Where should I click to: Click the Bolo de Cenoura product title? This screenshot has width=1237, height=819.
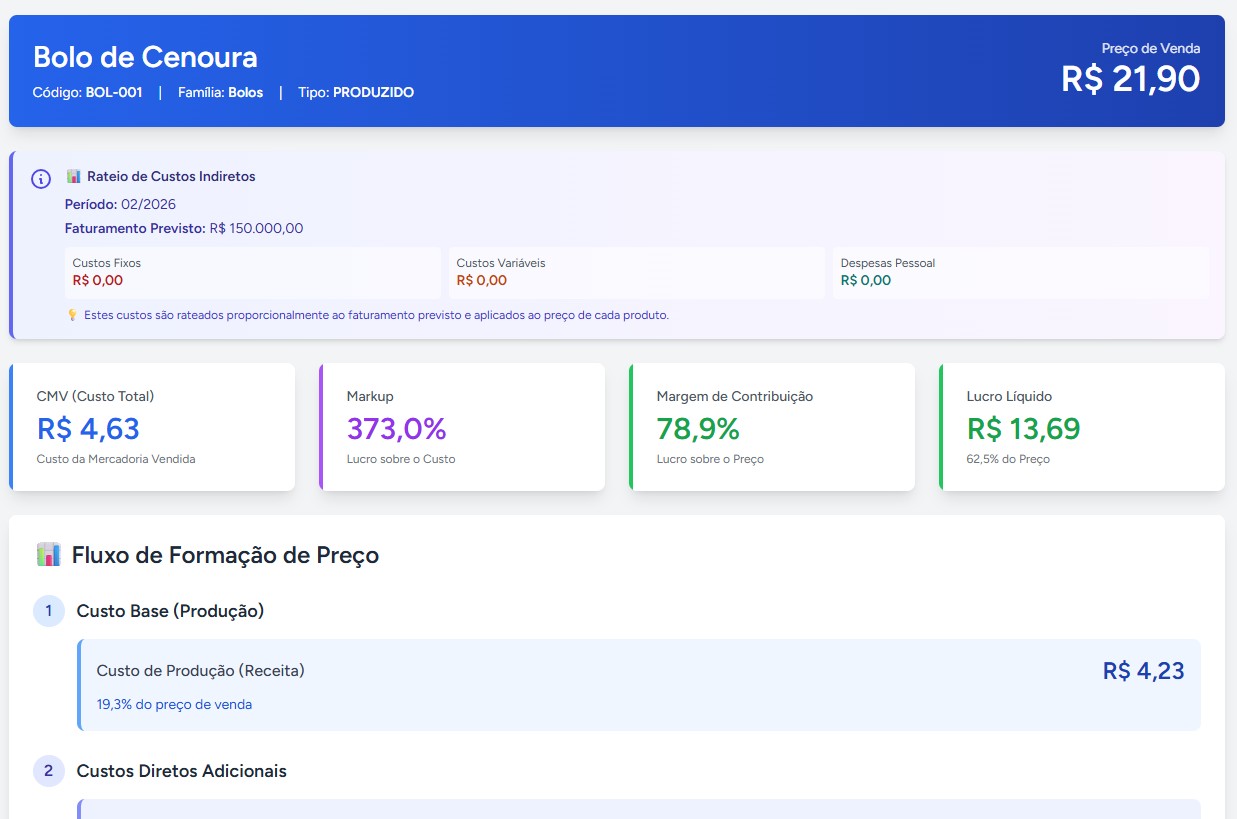(x=145, y=56)
